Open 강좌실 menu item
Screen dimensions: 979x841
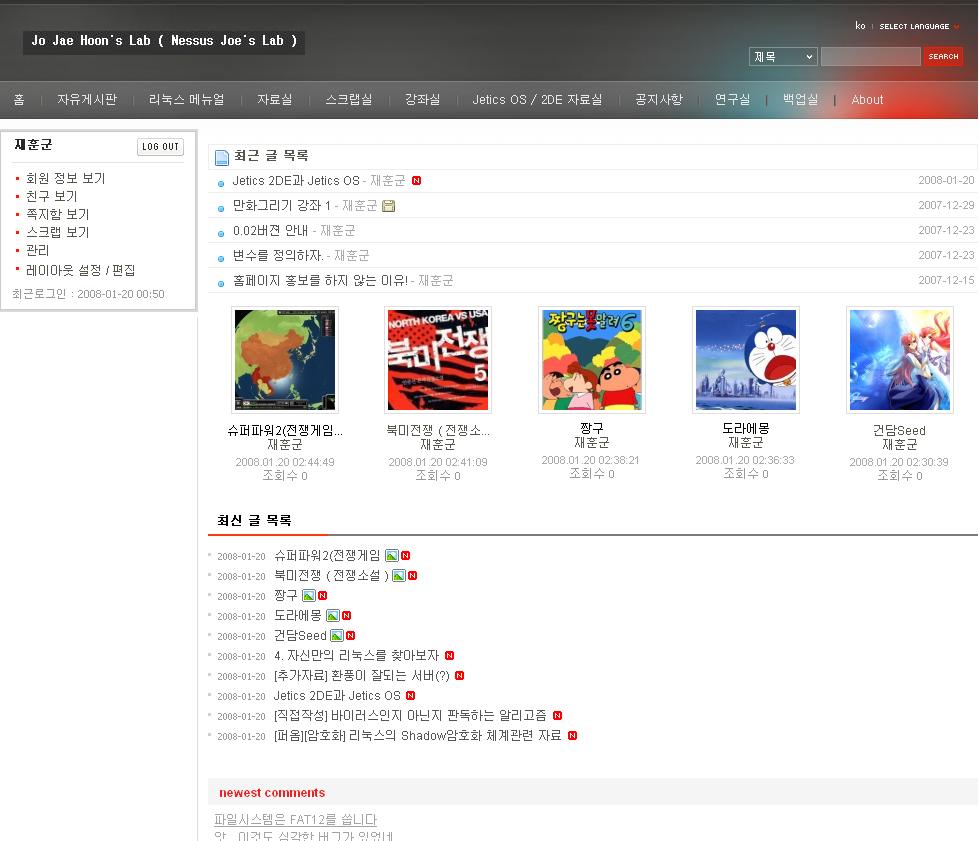423,100
